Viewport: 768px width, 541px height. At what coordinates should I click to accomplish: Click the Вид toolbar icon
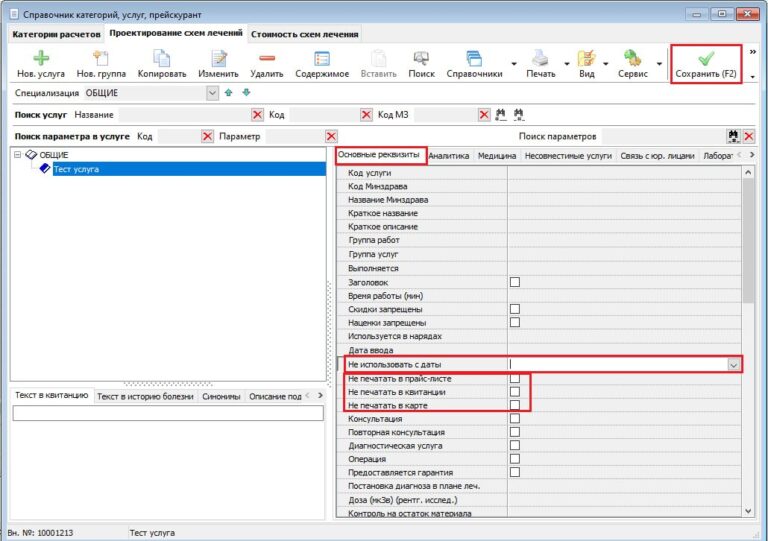tap(586, 58)
